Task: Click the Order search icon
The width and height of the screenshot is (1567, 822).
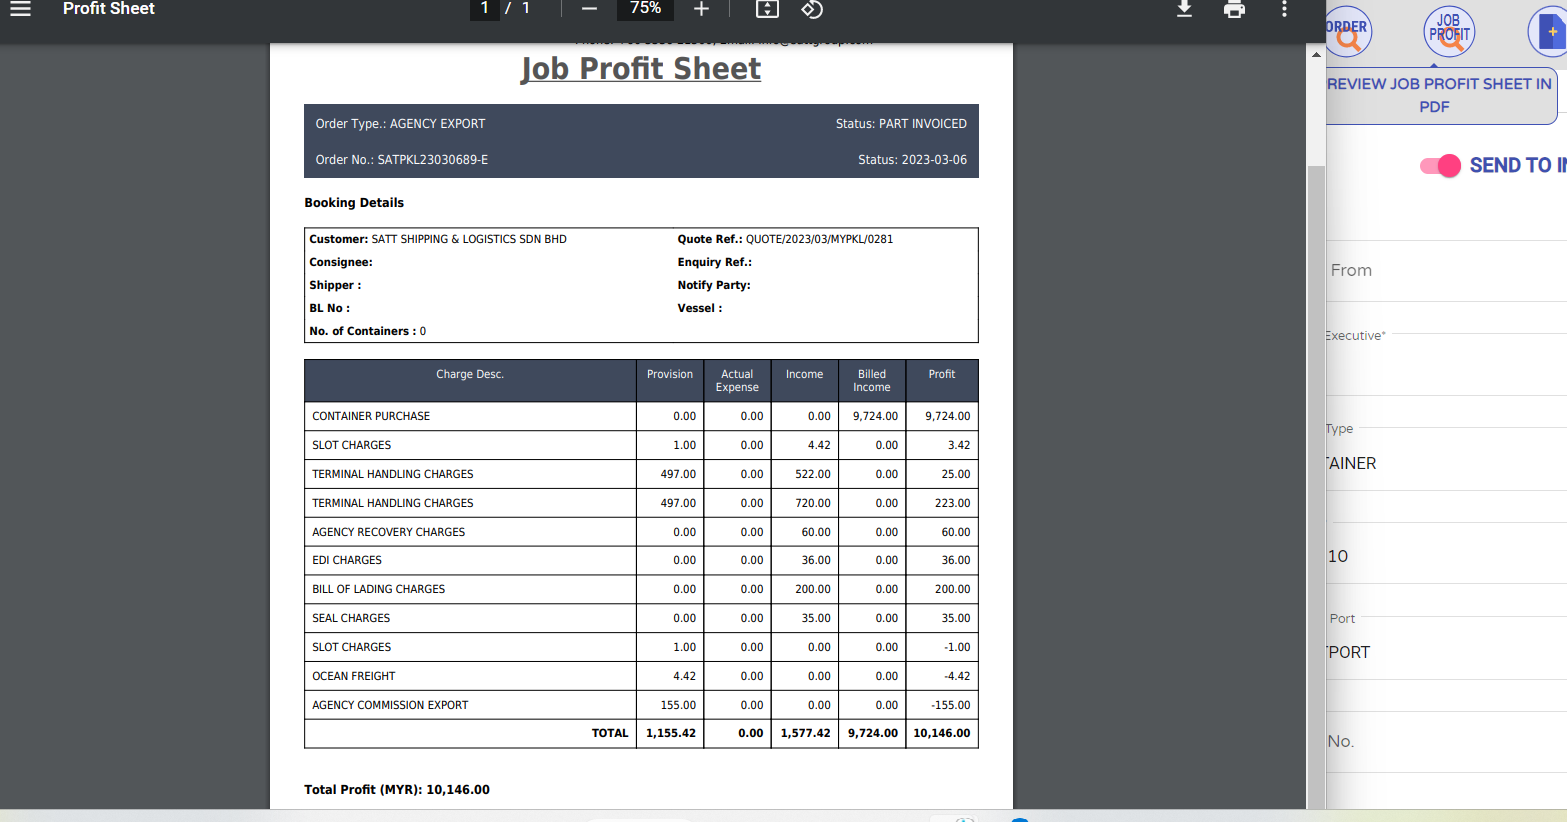Action: click(x=1347, y=32)
